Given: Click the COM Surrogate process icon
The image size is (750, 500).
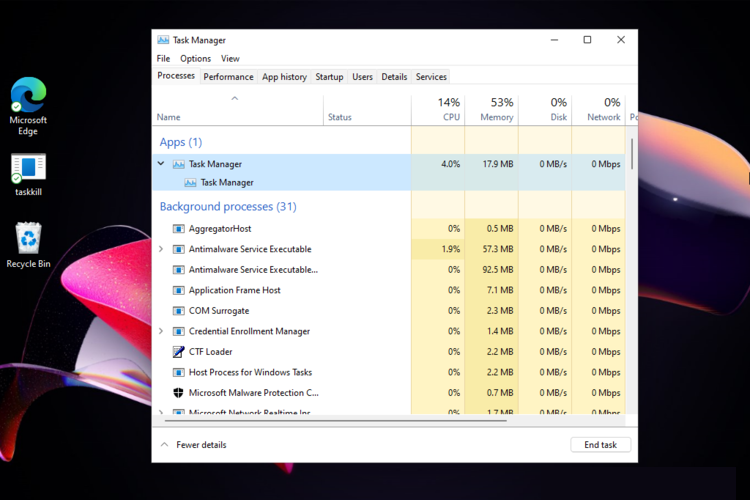Looking at the screenshot, I should pos(178,311).
